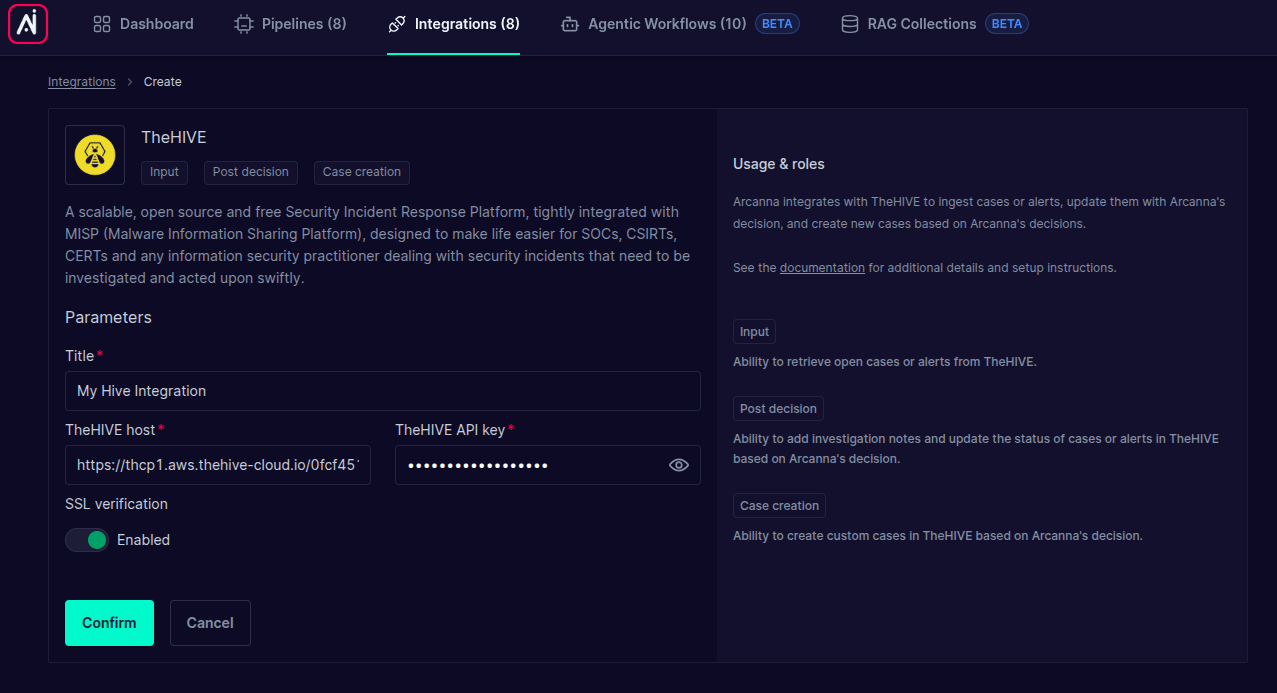Image resolution: width=1277 pixels, height=693 pixels.
Task: Click the Arcanna AI logo icon
Action: 28,24
